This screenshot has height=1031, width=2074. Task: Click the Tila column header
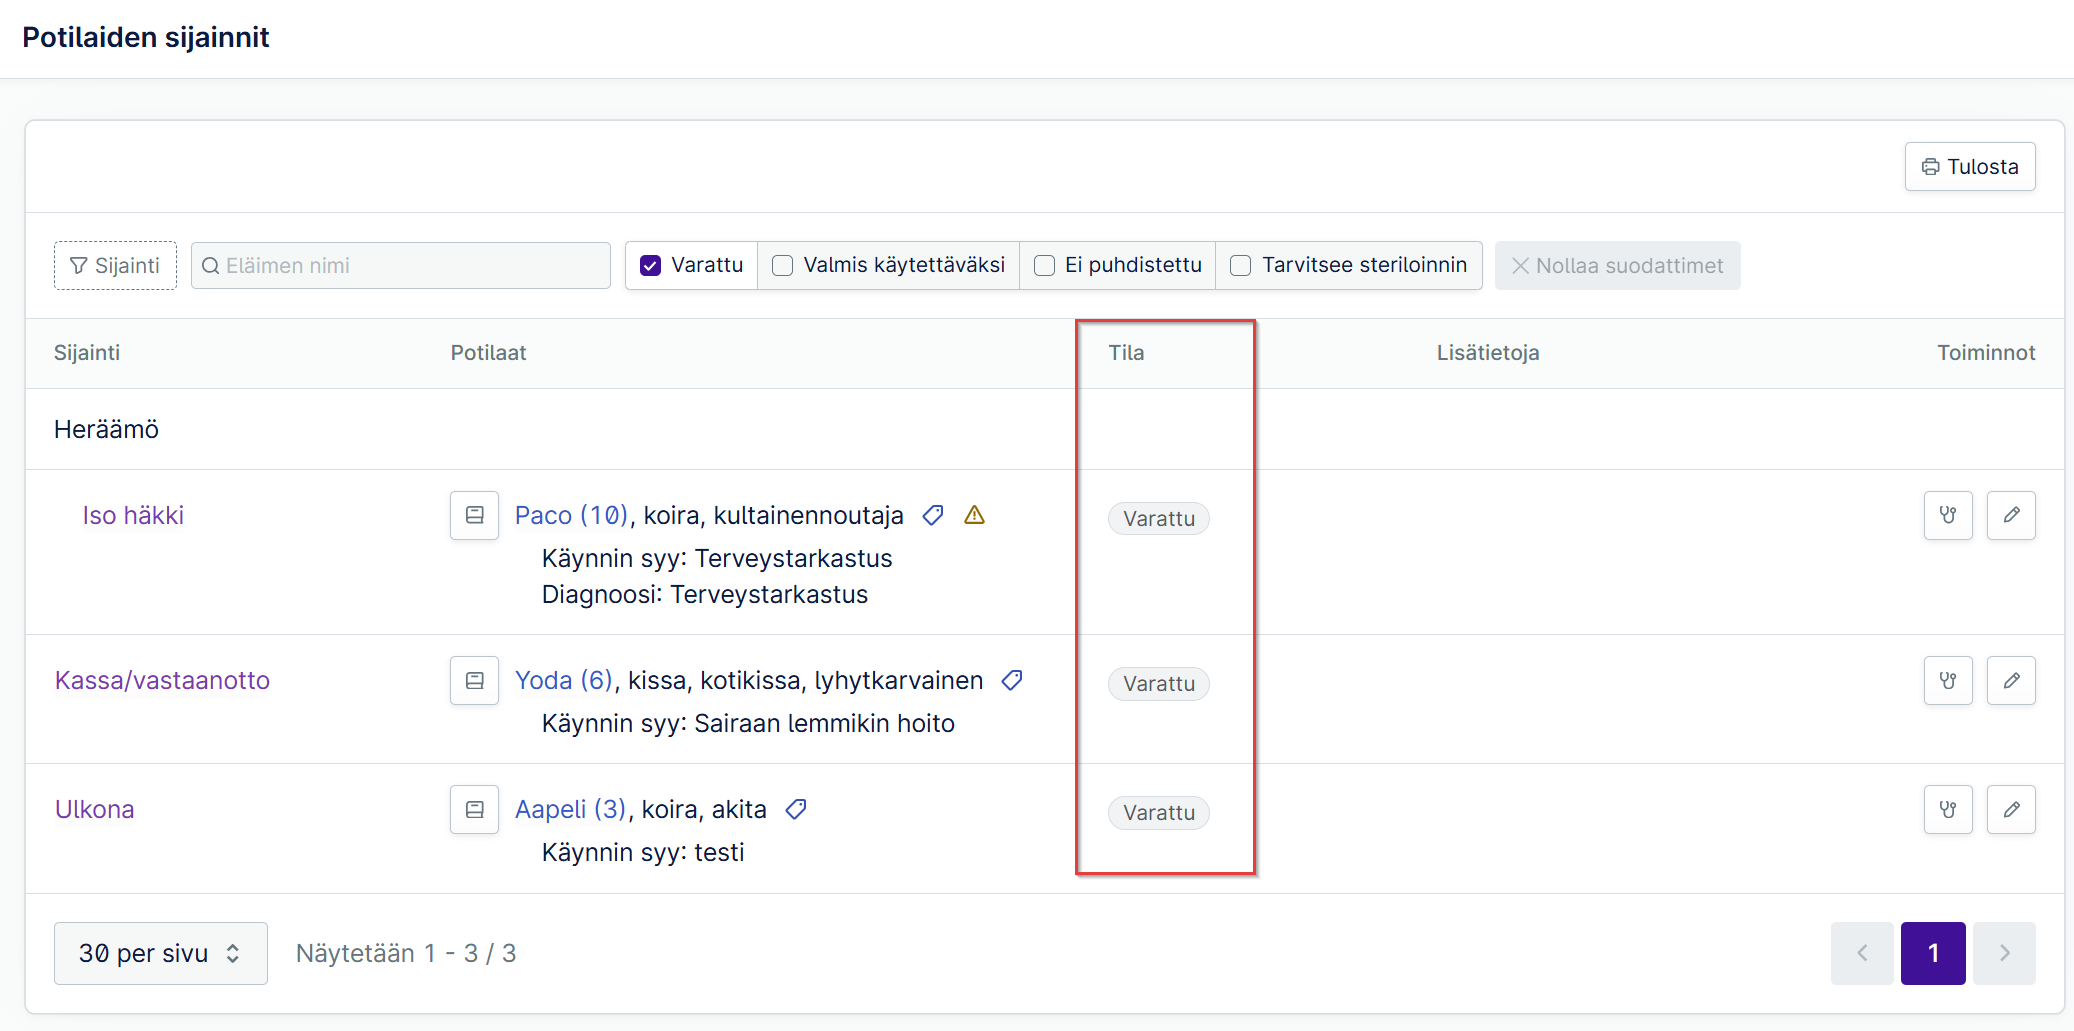tap(1126, 352)
